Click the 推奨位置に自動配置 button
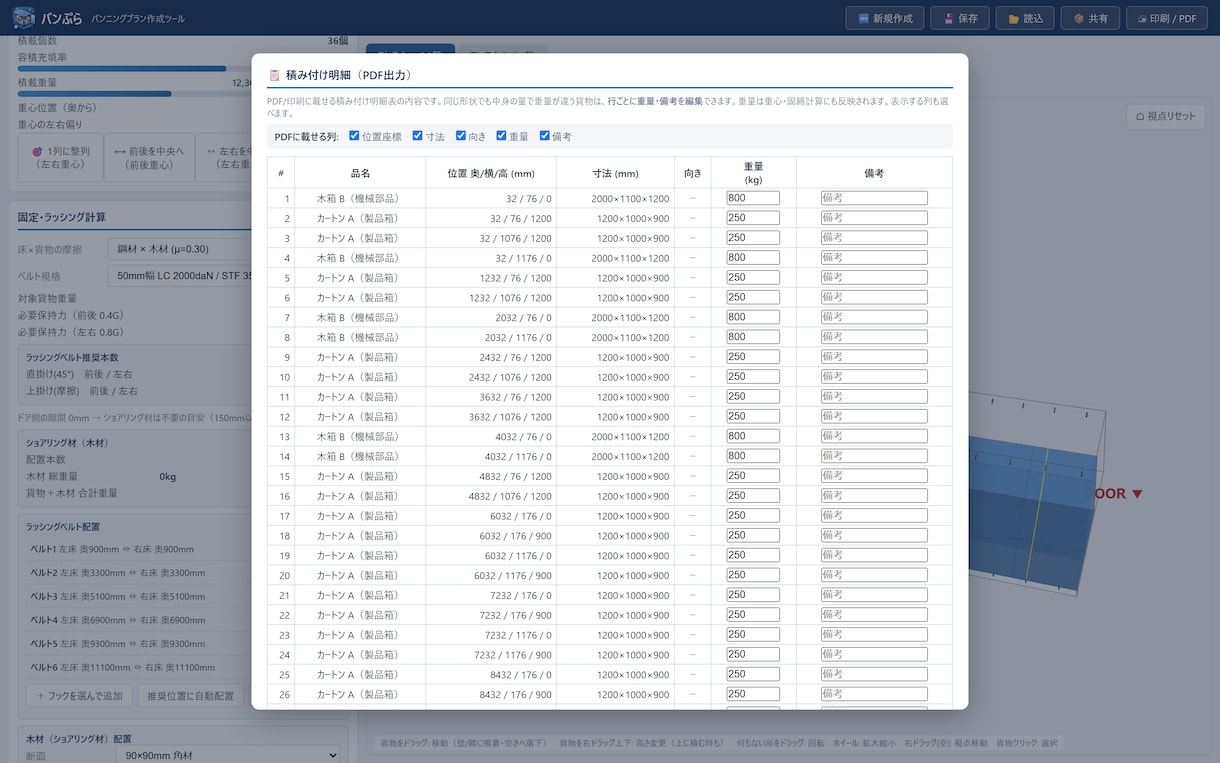 (190, 696)
